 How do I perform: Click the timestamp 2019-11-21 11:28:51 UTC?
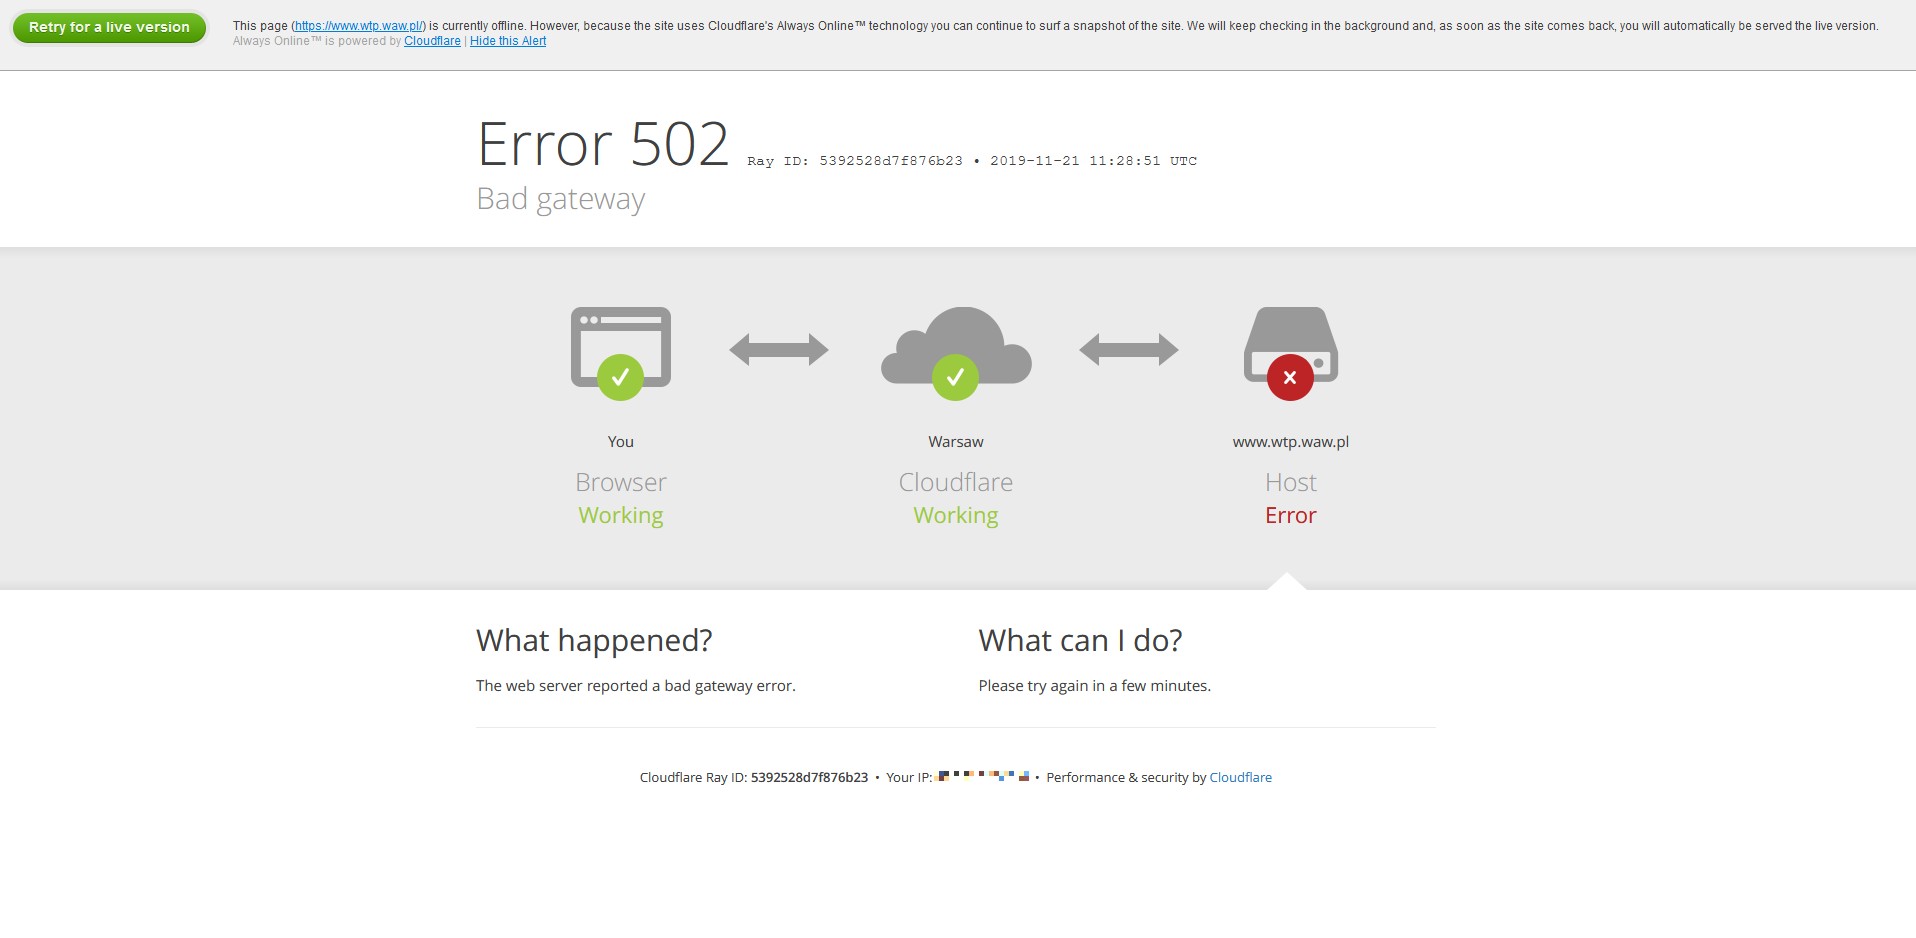[x=1093, y=161]
